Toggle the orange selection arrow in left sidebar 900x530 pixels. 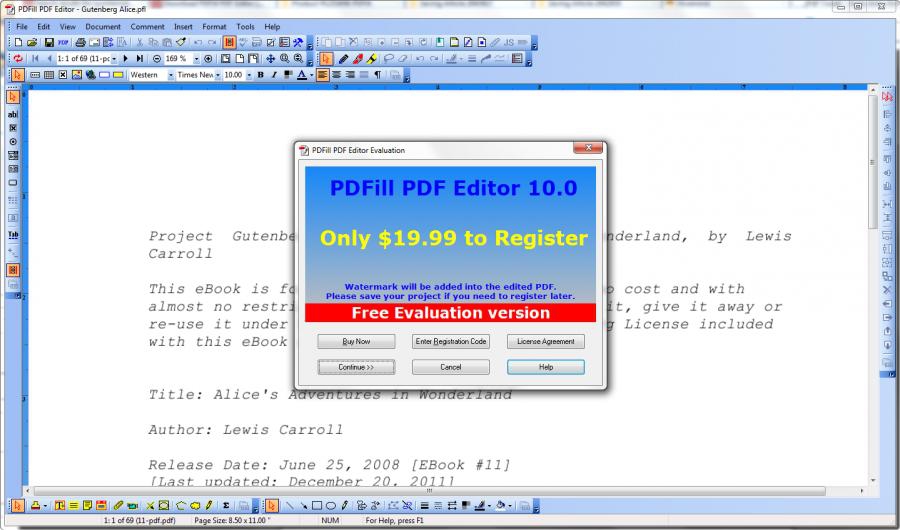click(13, 97)
